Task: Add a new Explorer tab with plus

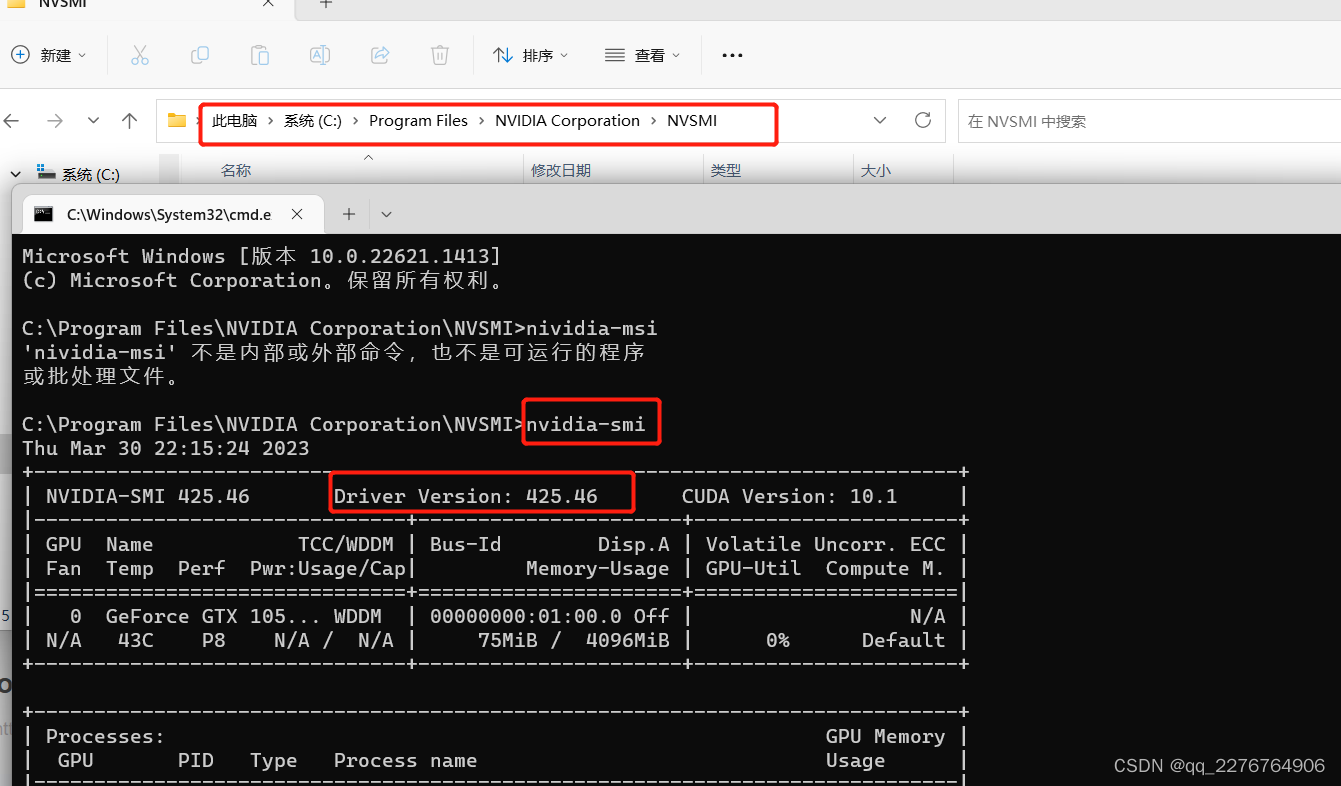Action: (x=326, y=3)
